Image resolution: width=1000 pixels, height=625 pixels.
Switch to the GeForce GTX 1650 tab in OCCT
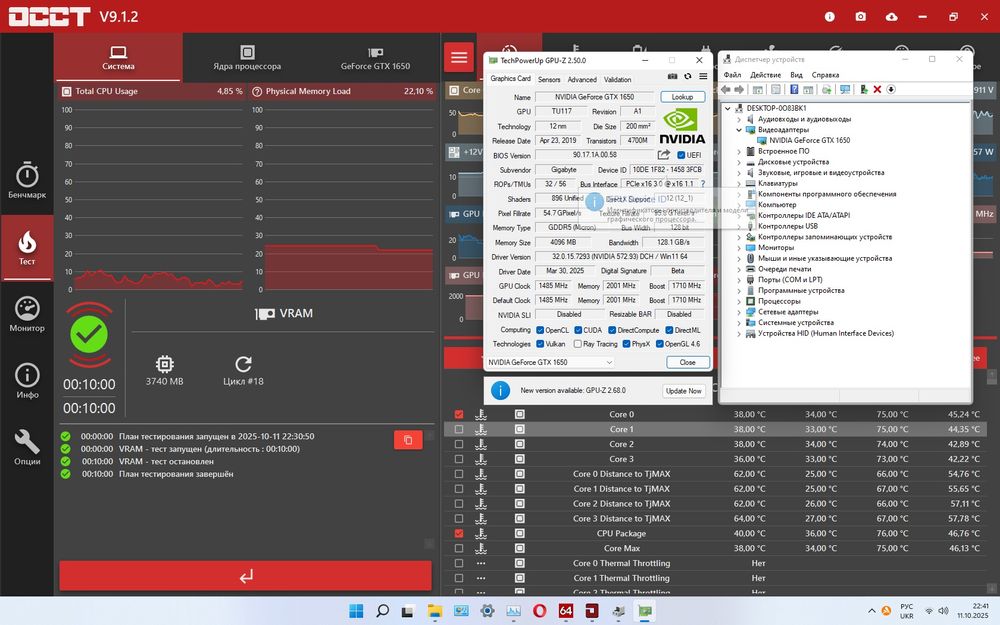[x=375, y=57]
